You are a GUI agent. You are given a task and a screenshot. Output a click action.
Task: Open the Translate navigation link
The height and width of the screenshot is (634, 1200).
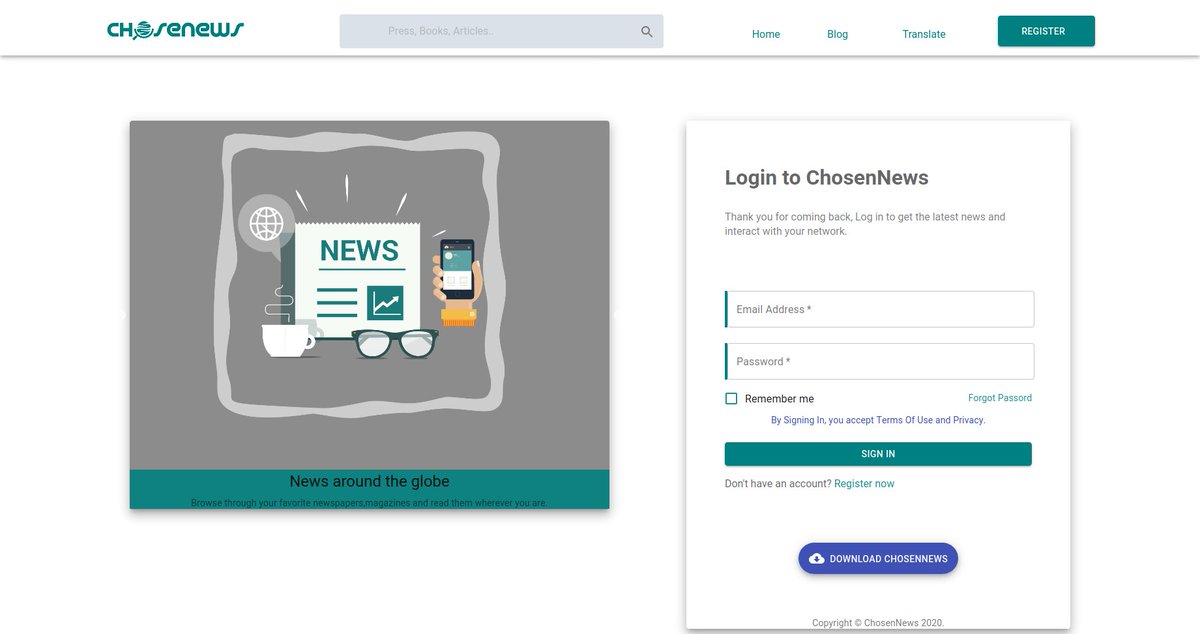(924, 34)
